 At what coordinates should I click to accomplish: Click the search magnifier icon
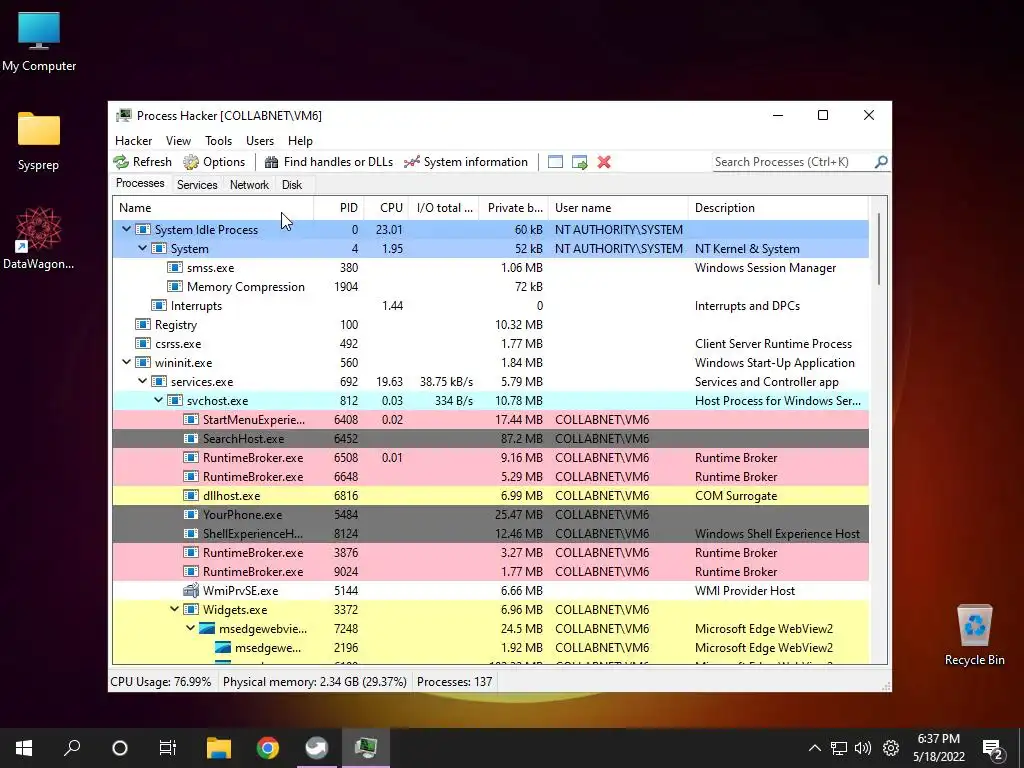[881, 161]
